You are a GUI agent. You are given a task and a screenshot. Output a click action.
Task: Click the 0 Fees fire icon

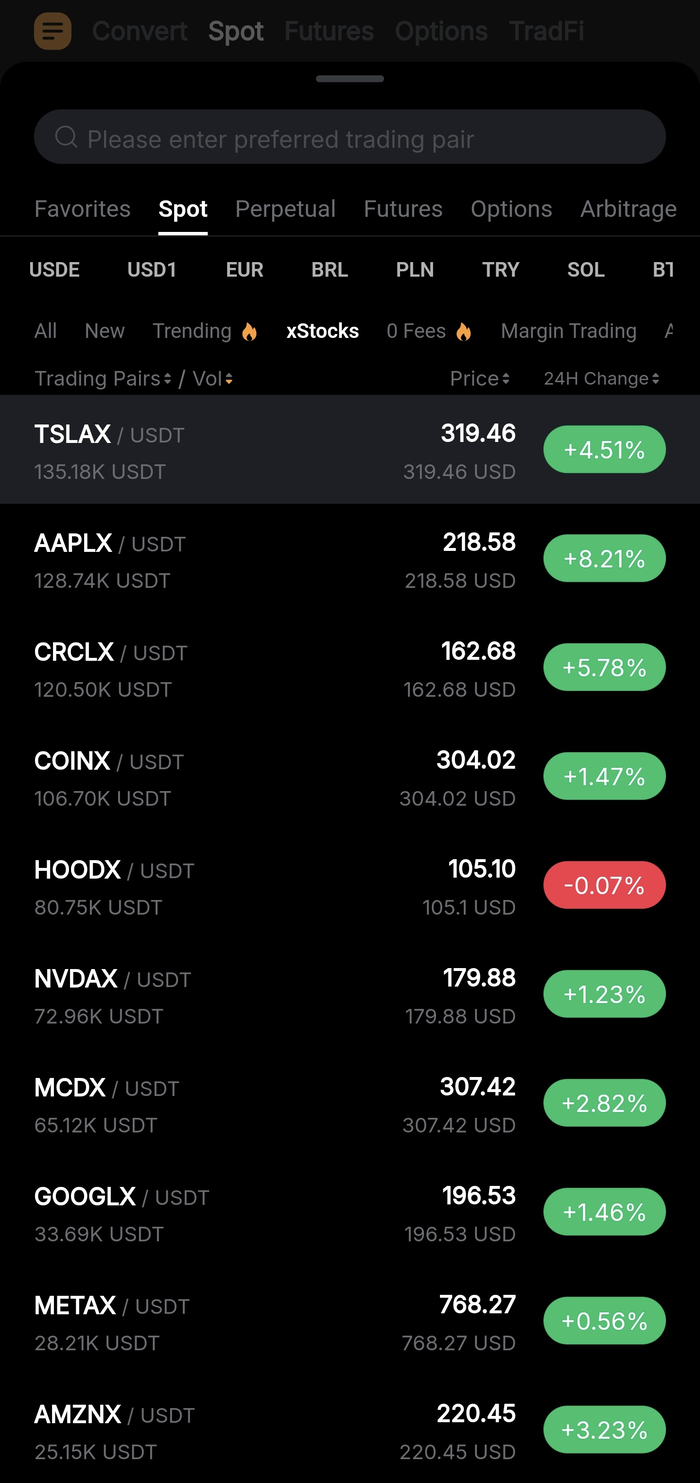click(x=463, y=331)
